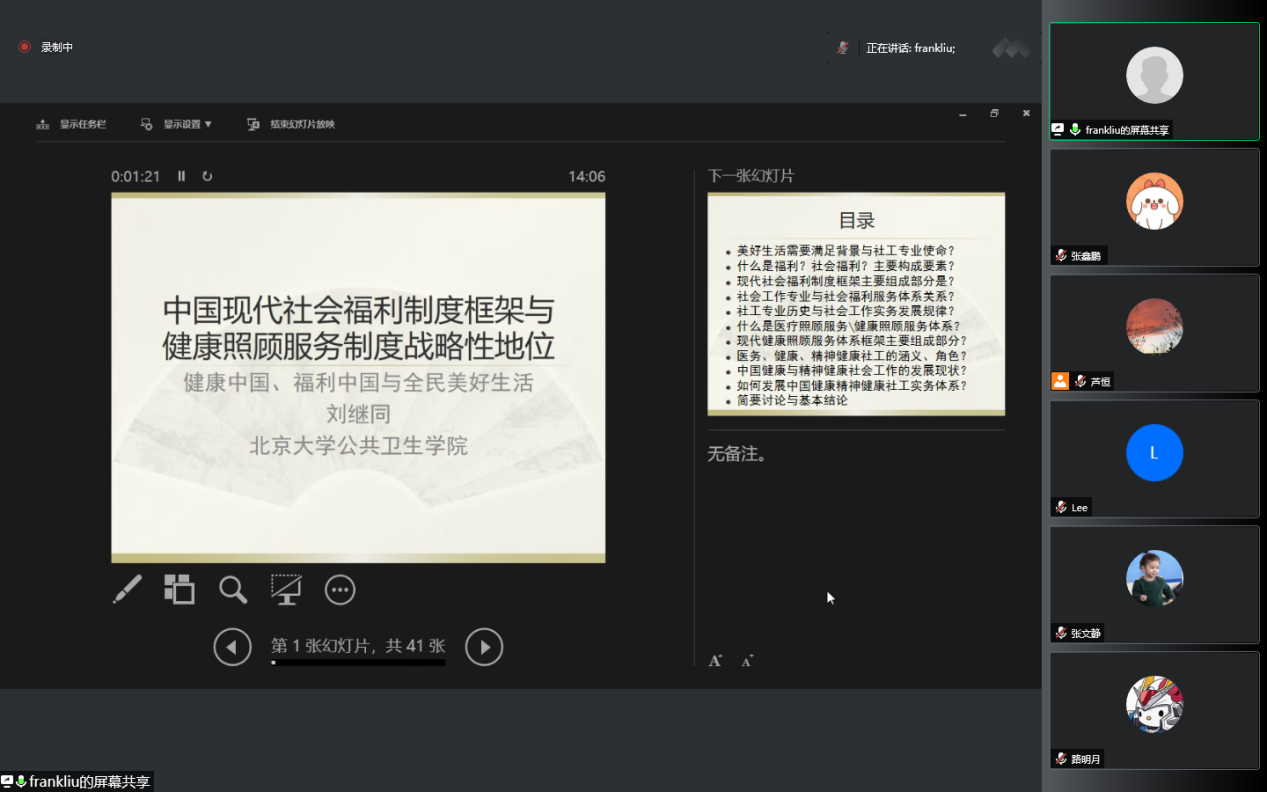
Task: Click the recording indicator 录制中
Action: coord(47,47)
